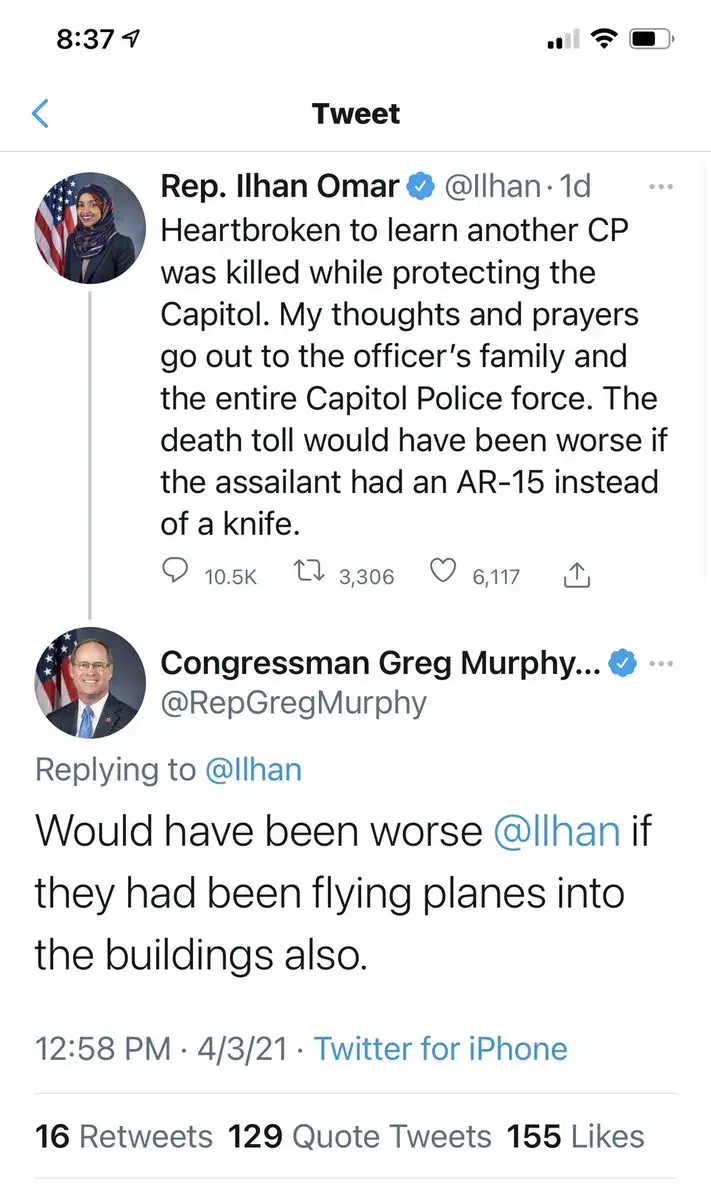
Task: View the 129 Quote Tweets list
Action: click(360, 1137)
